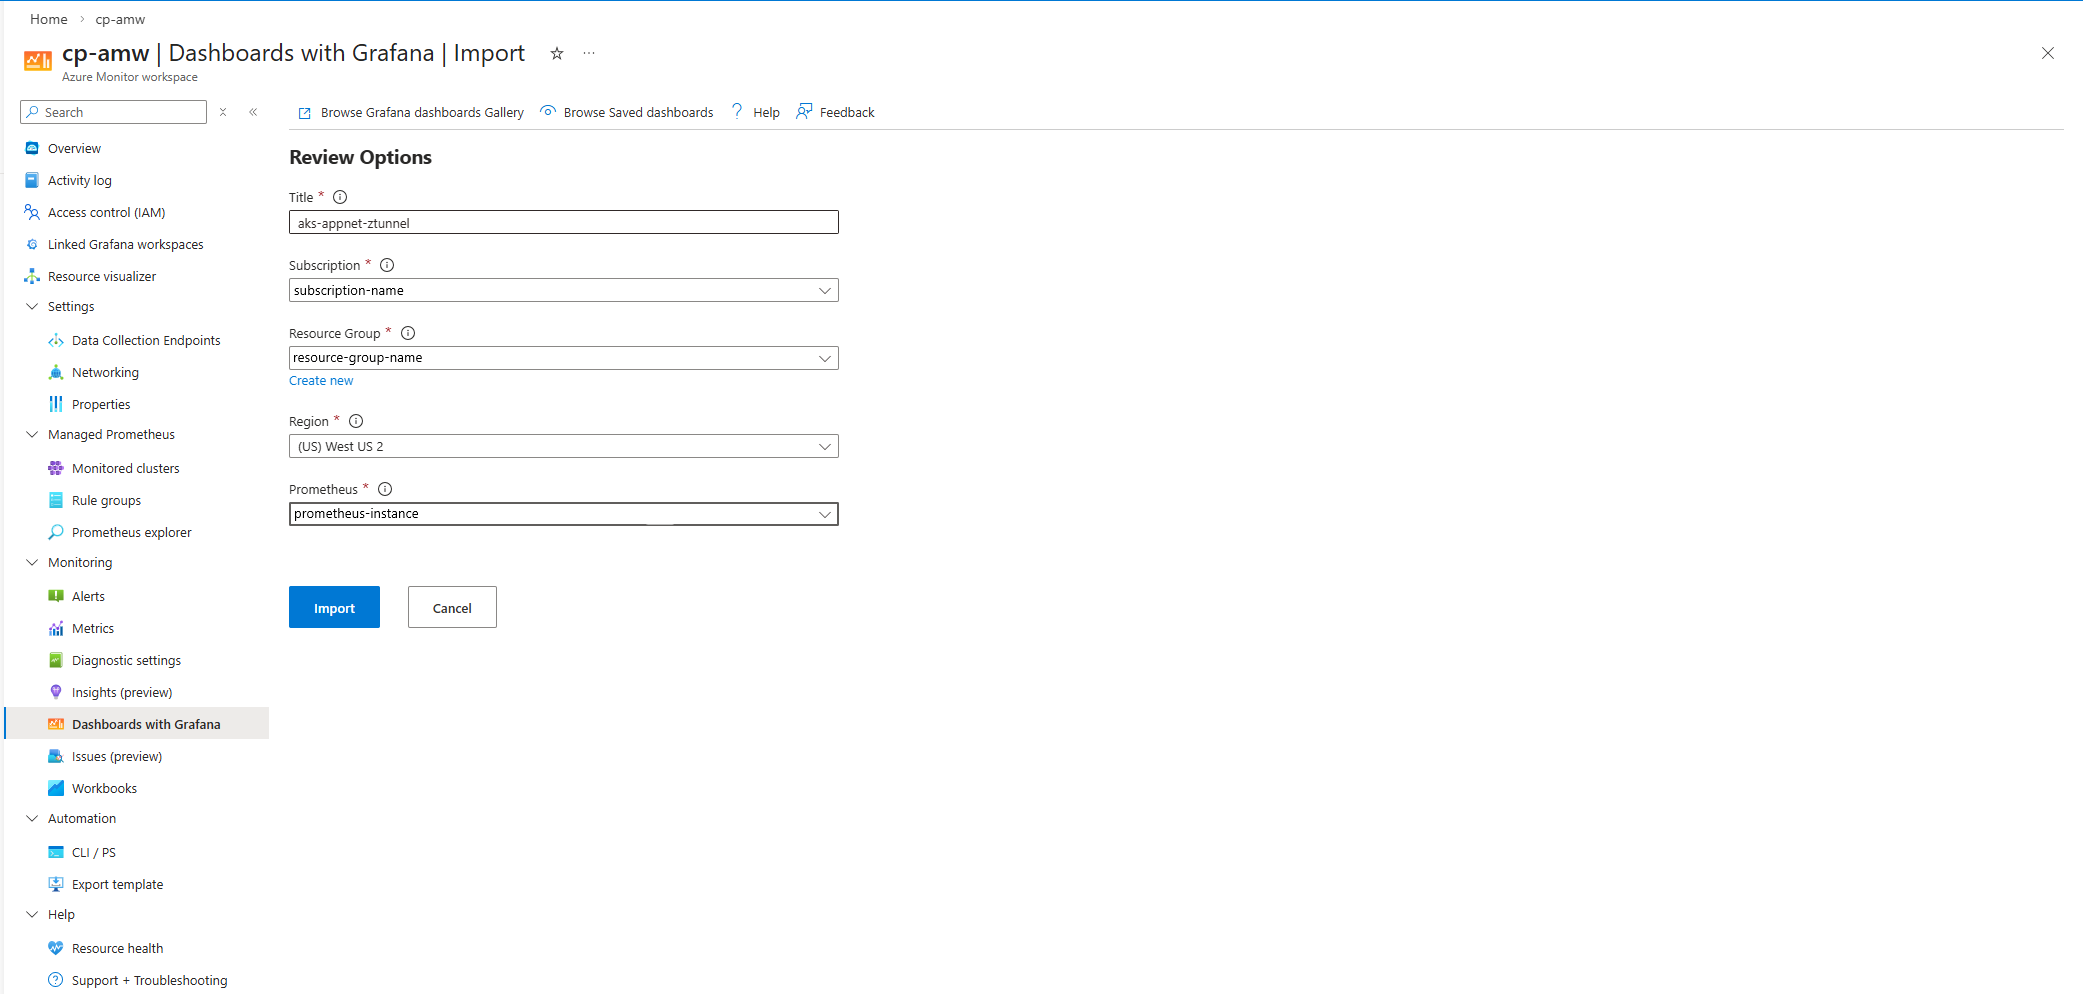Image resolution: width=2083 pixels, height=994 pixels.
Task: Click Feedback in the toolbar
Action: point(835,112)
